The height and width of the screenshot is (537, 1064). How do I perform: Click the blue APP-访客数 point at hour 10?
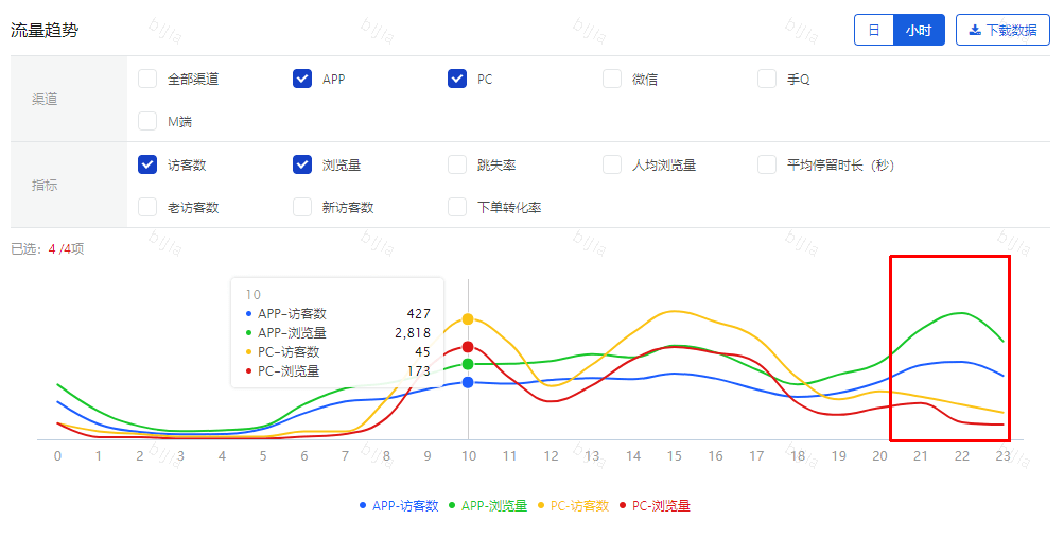(x=468, y=382)
